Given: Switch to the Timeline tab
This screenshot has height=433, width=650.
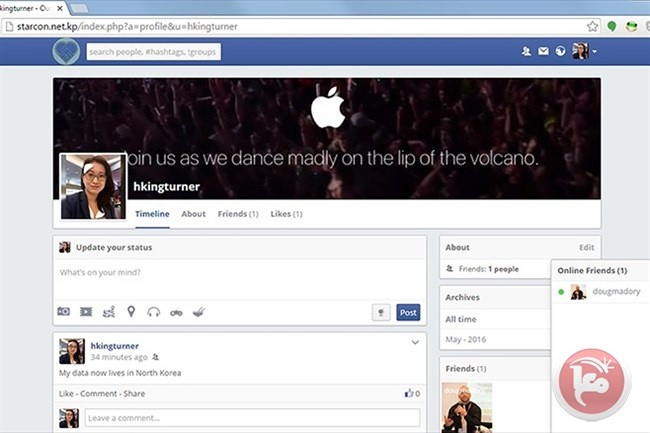Looking at the screenshot, I should coord(152,214).
